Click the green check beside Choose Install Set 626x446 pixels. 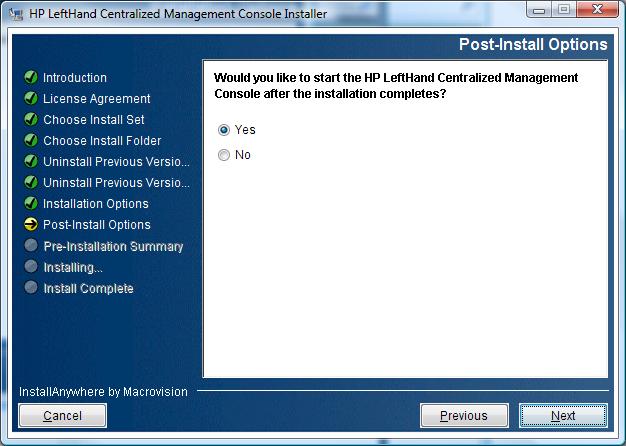(31, 119)
